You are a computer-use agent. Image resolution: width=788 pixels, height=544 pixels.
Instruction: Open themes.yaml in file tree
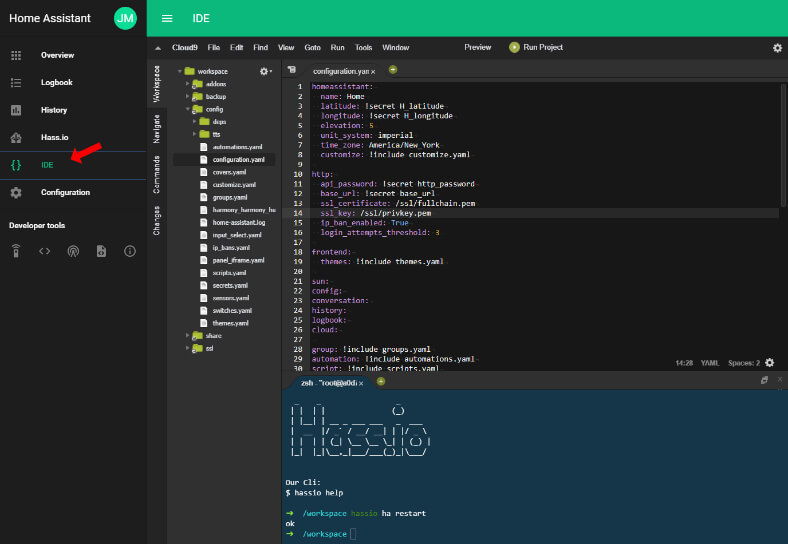tap(230, 323)
